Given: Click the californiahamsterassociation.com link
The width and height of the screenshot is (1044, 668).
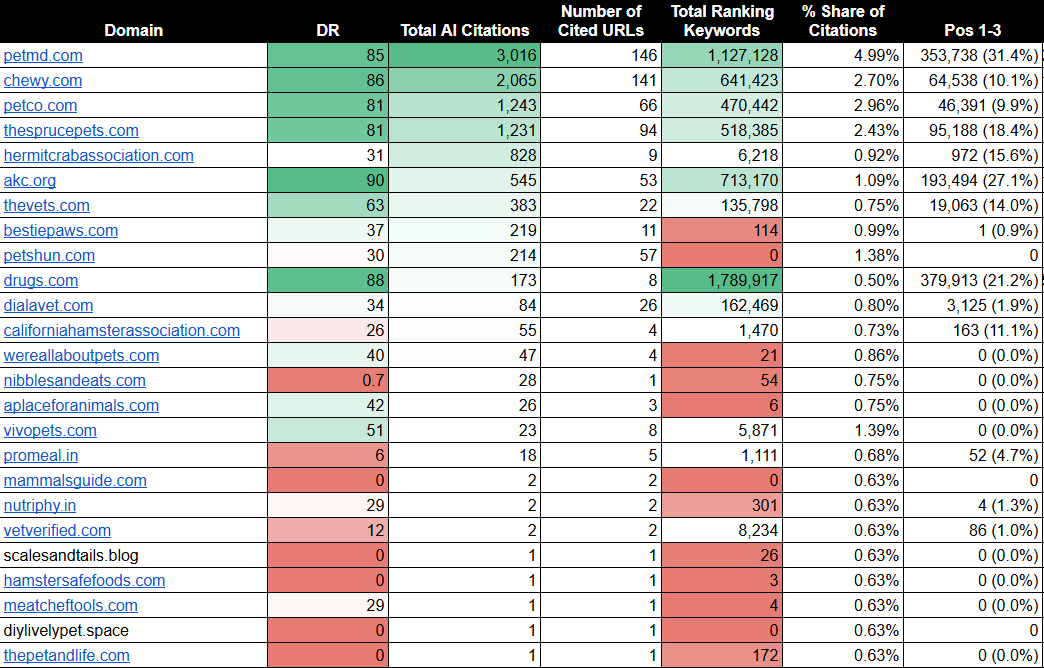Looking at the screenshot, I should (x=121, y=331).
